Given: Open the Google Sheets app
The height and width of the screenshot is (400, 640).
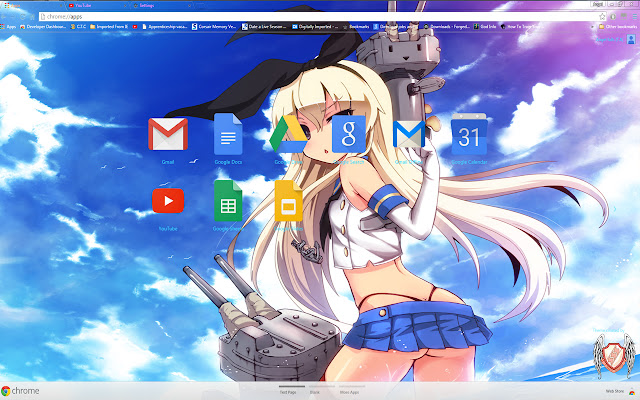Looking at the screenshot, I should pyautogui.click(x=228, y=202).
